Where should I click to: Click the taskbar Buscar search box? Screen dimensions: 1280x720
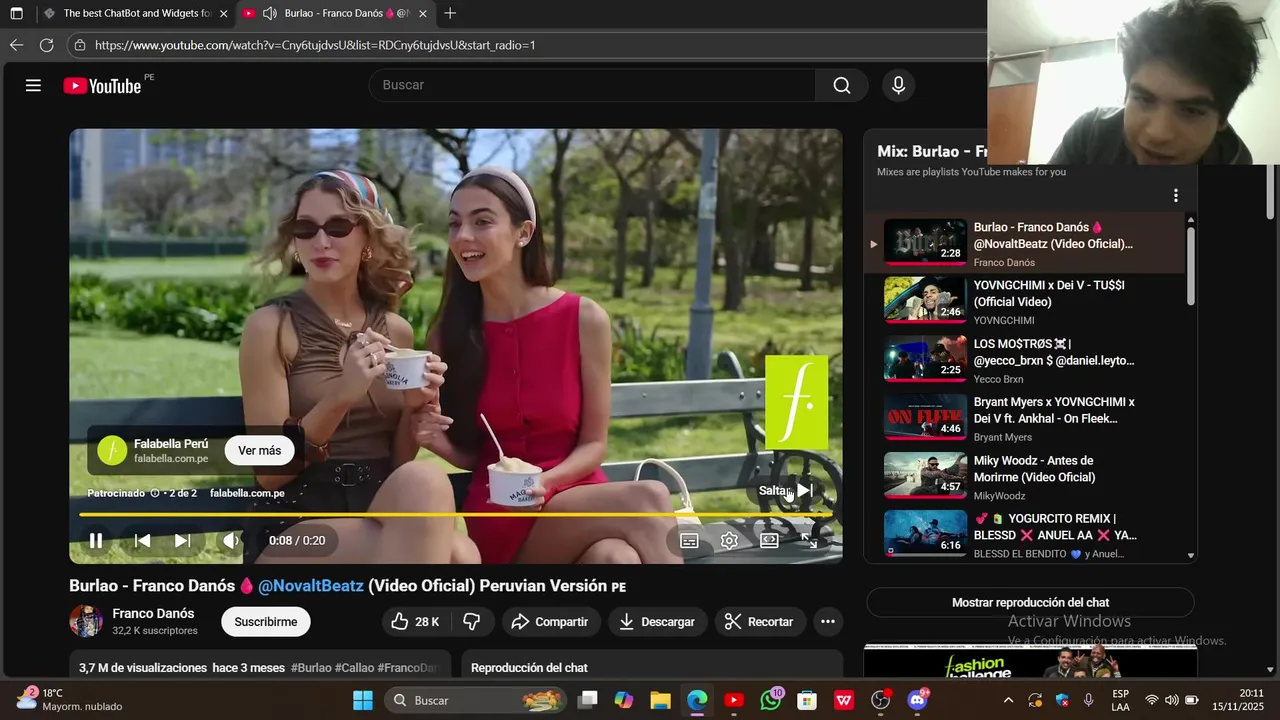[x=476, y=700]
